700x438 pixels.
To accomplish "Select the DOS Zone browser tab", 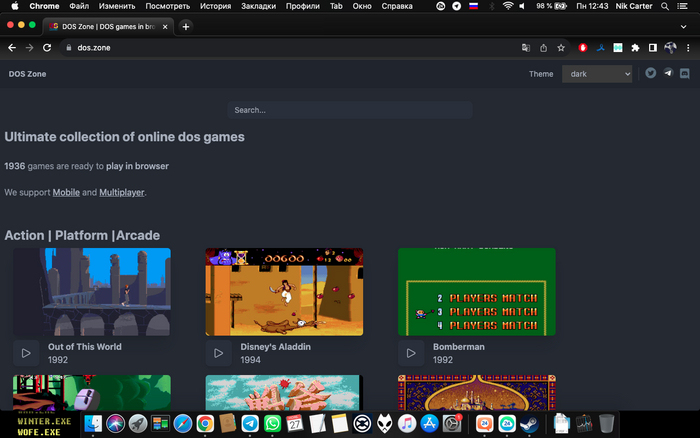I will point(108,27).
